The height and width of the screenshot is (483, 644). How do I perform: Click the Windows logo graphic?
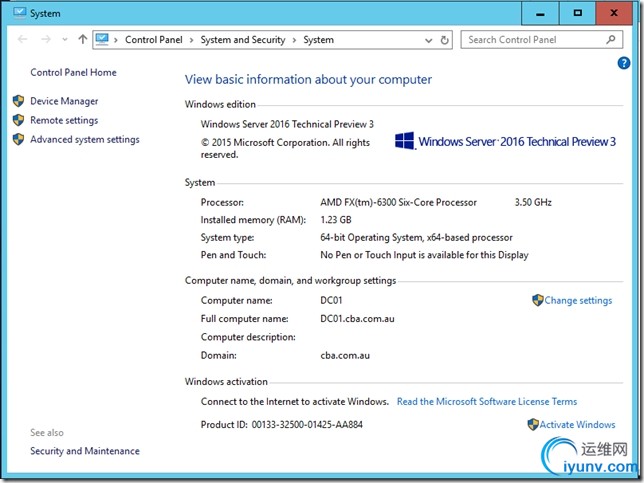pyautogui.click(x=405, y=141)
